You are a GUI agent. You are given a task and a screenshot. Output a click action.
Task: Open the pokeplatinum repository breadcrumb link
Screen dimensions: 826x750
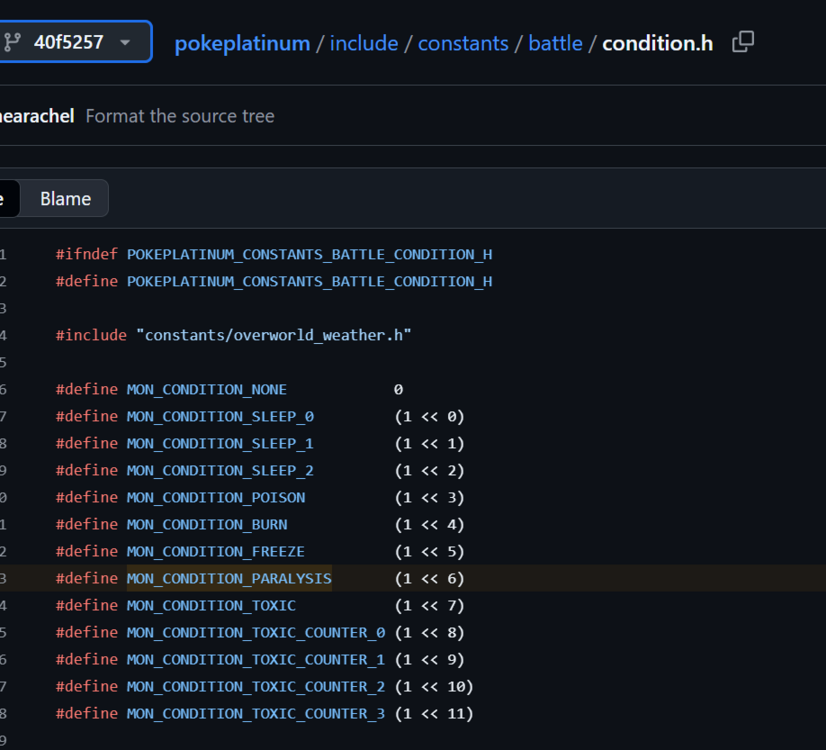[242, 43]
